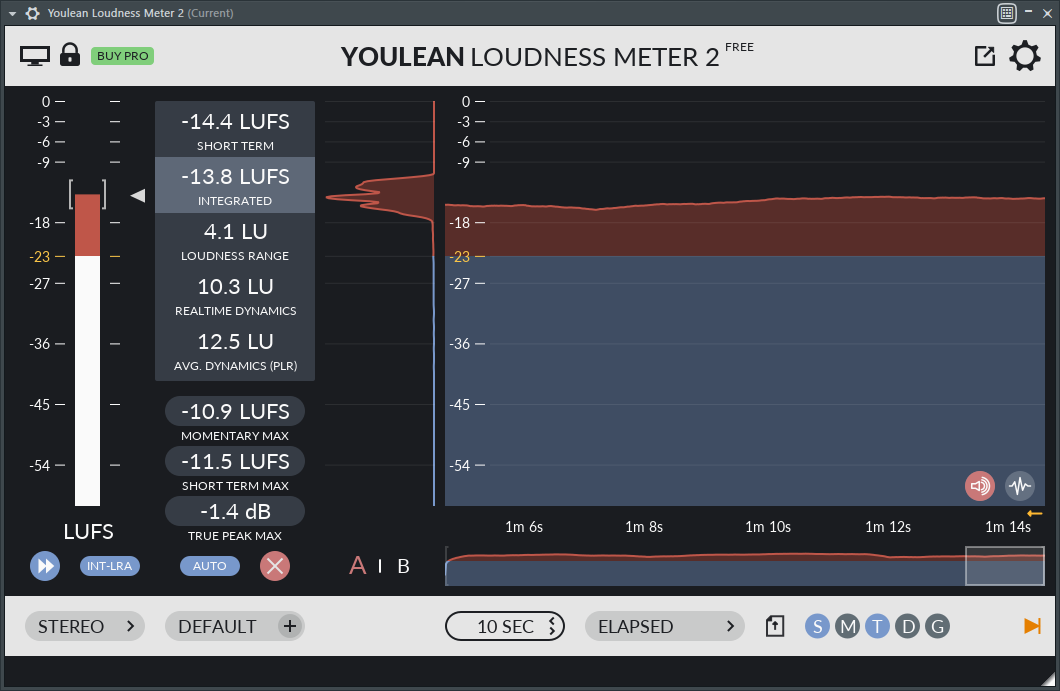
Task: Click the loudness distribution histogram
Action: (x=380, y=303)
